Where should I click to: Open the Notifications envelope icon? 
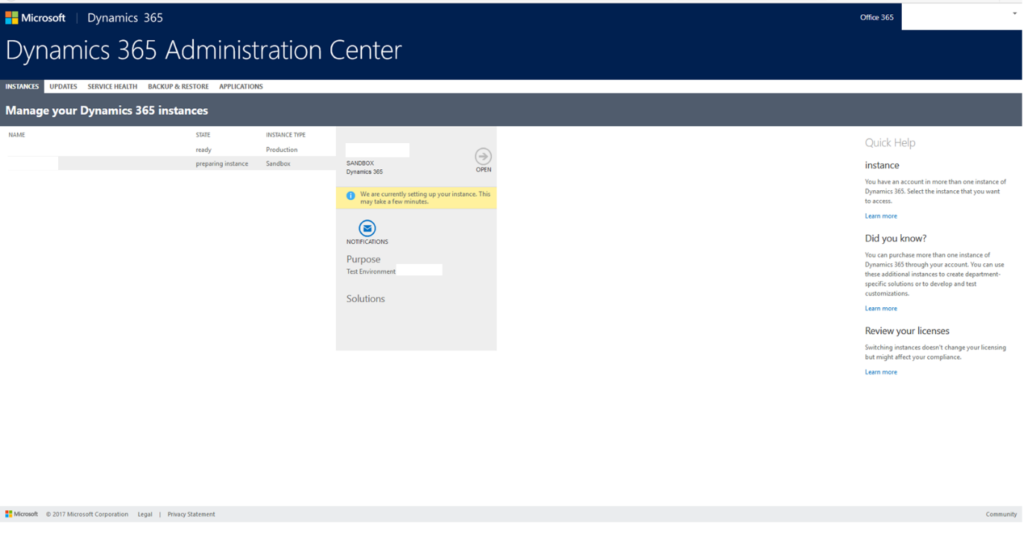click(367, 229)
